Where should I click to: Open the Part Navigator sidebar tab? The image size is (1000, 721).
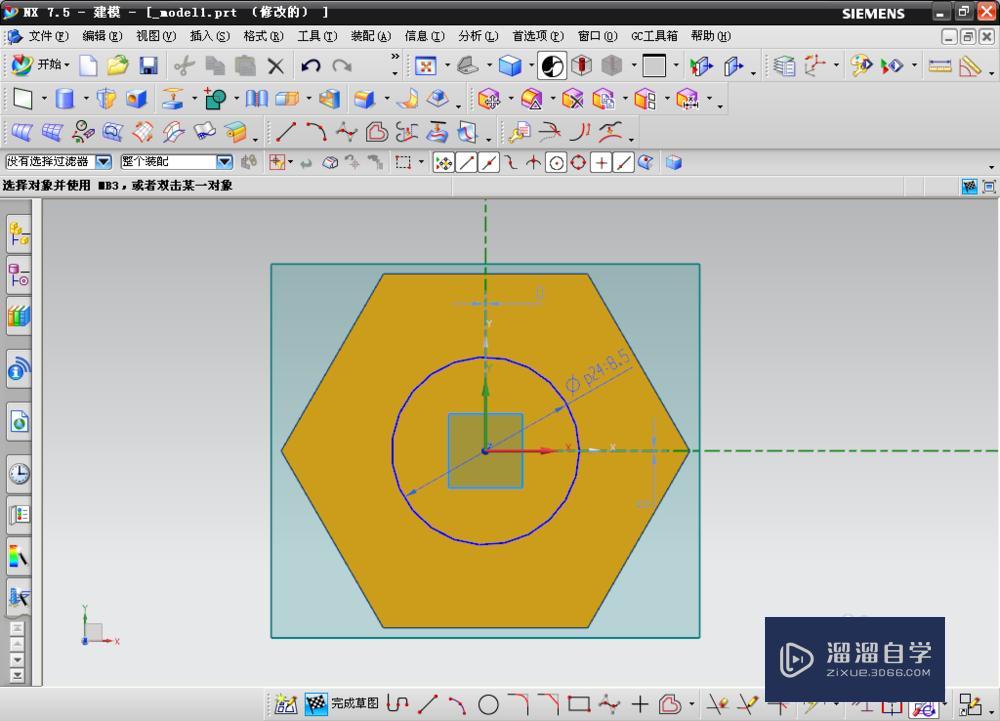pyautogui.click(x=18, y=276)
